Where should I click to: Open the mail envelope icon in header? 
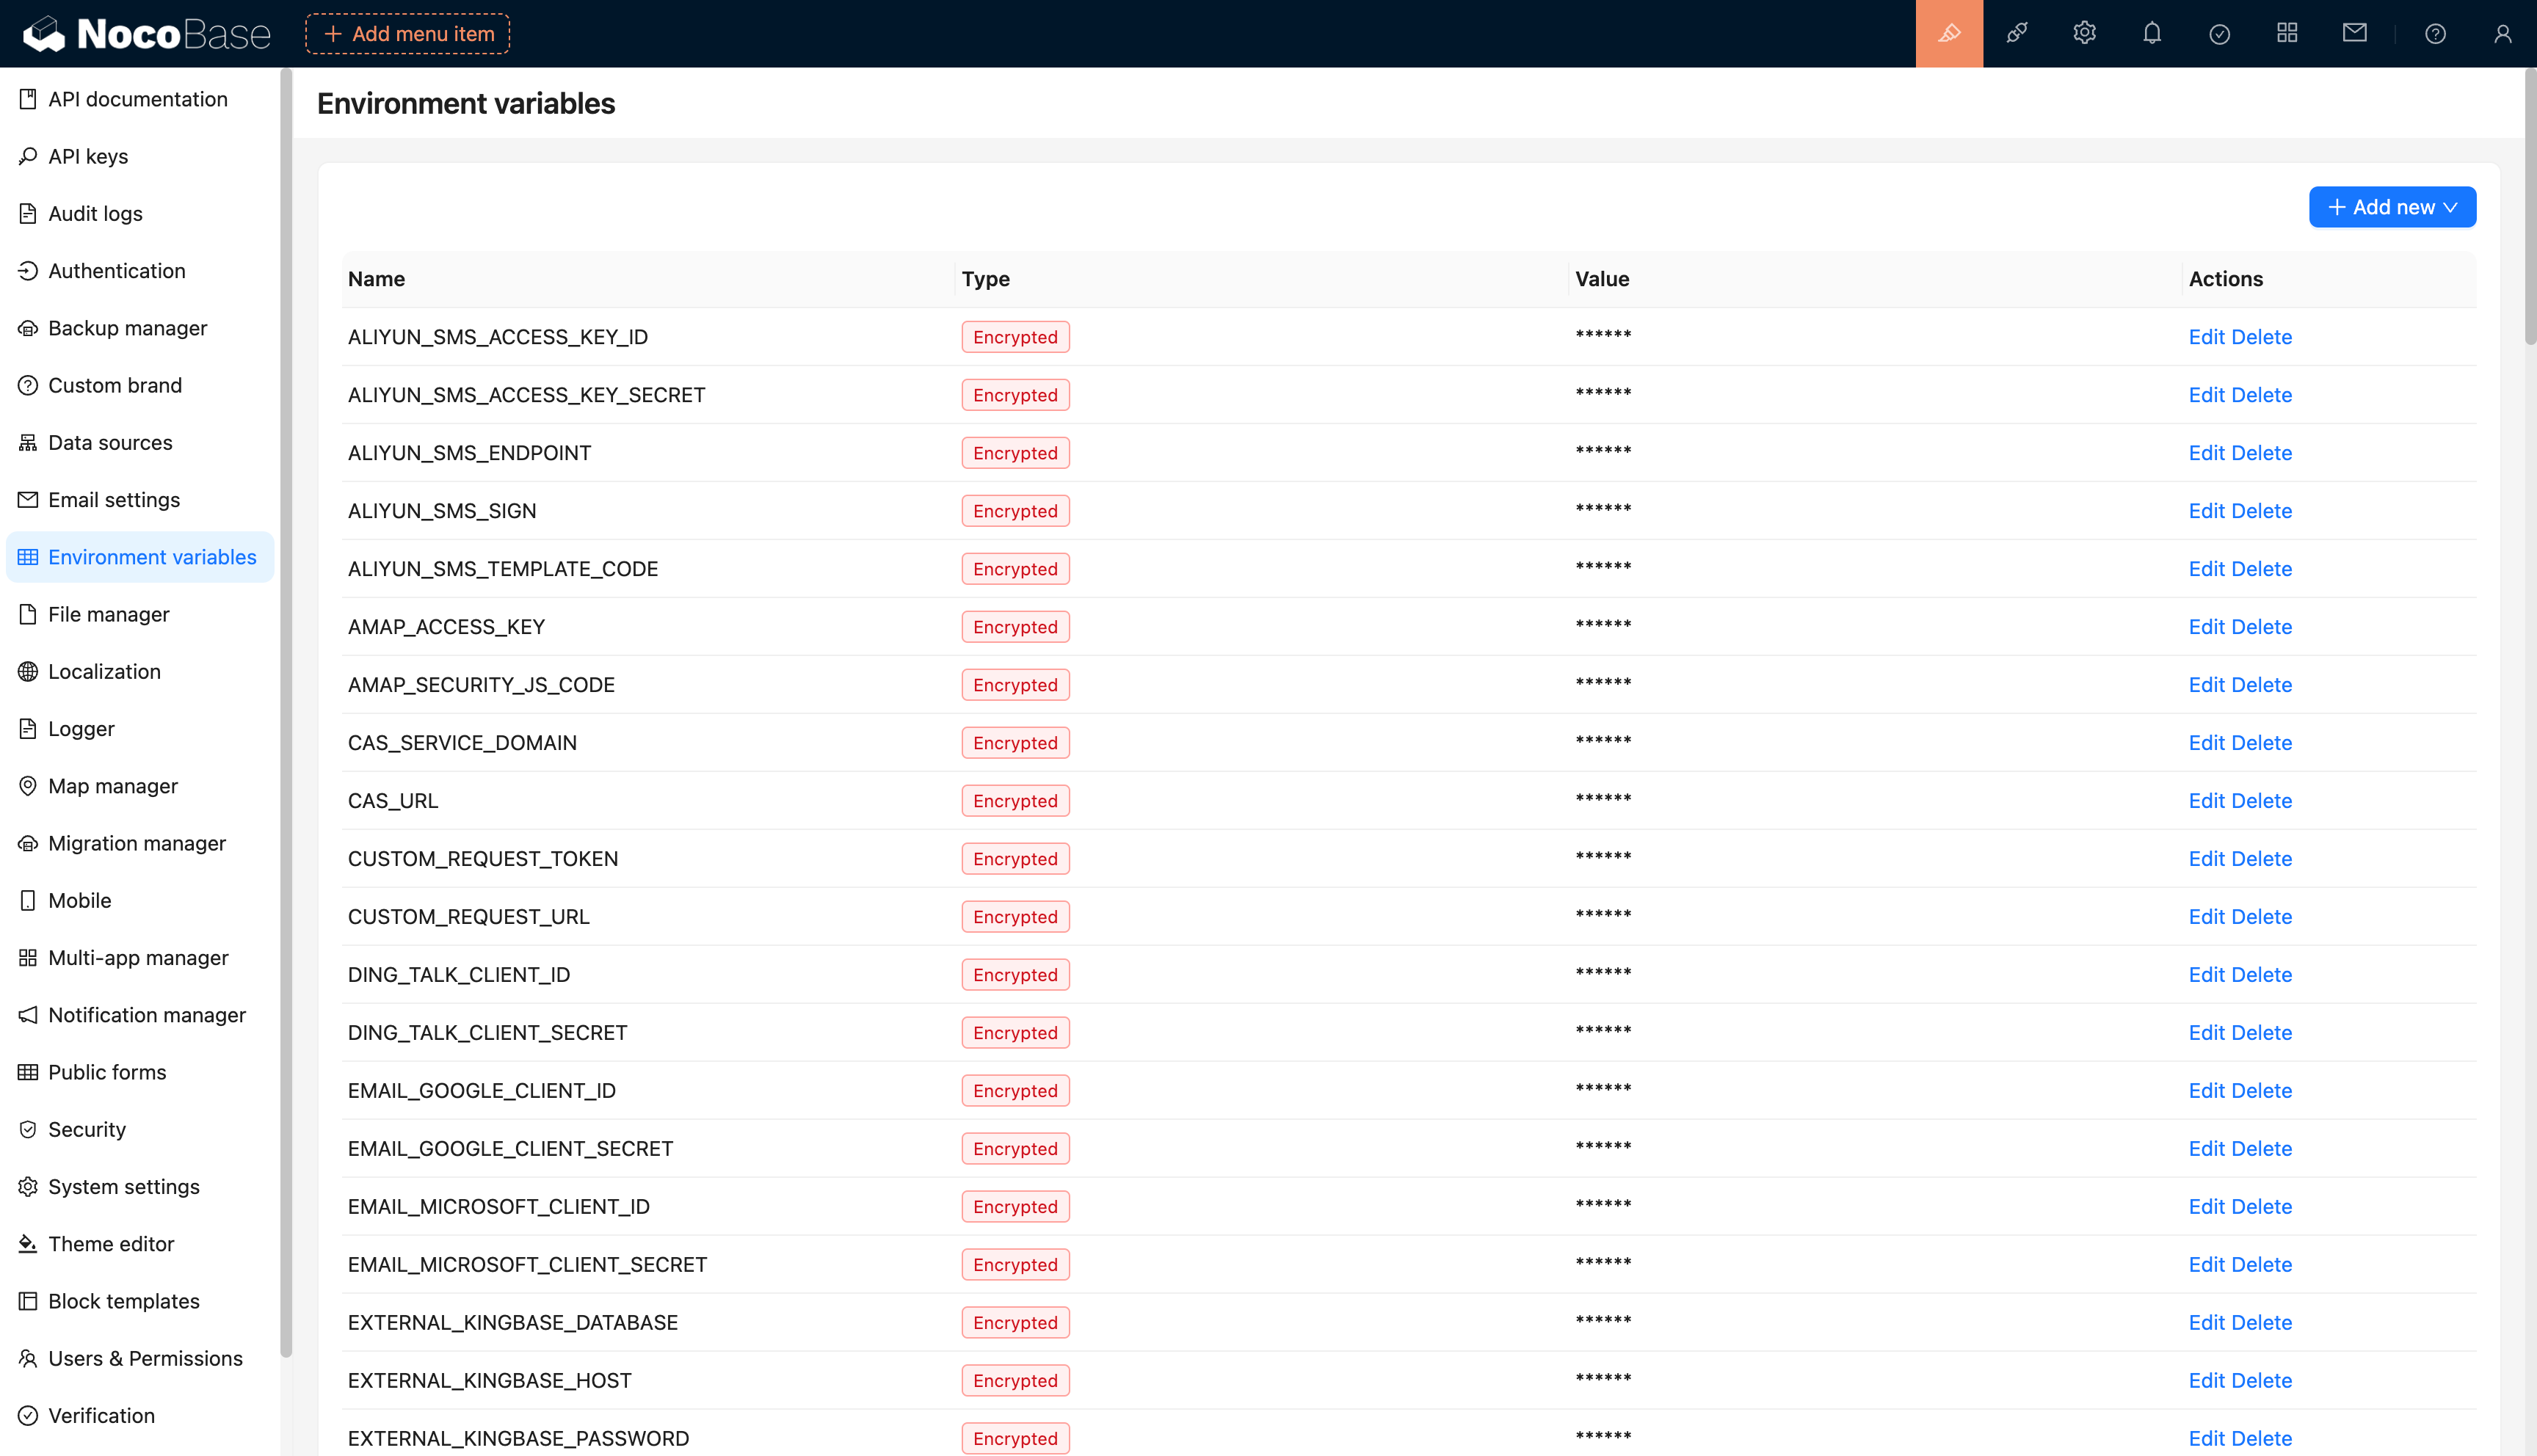click(2354, 34)
